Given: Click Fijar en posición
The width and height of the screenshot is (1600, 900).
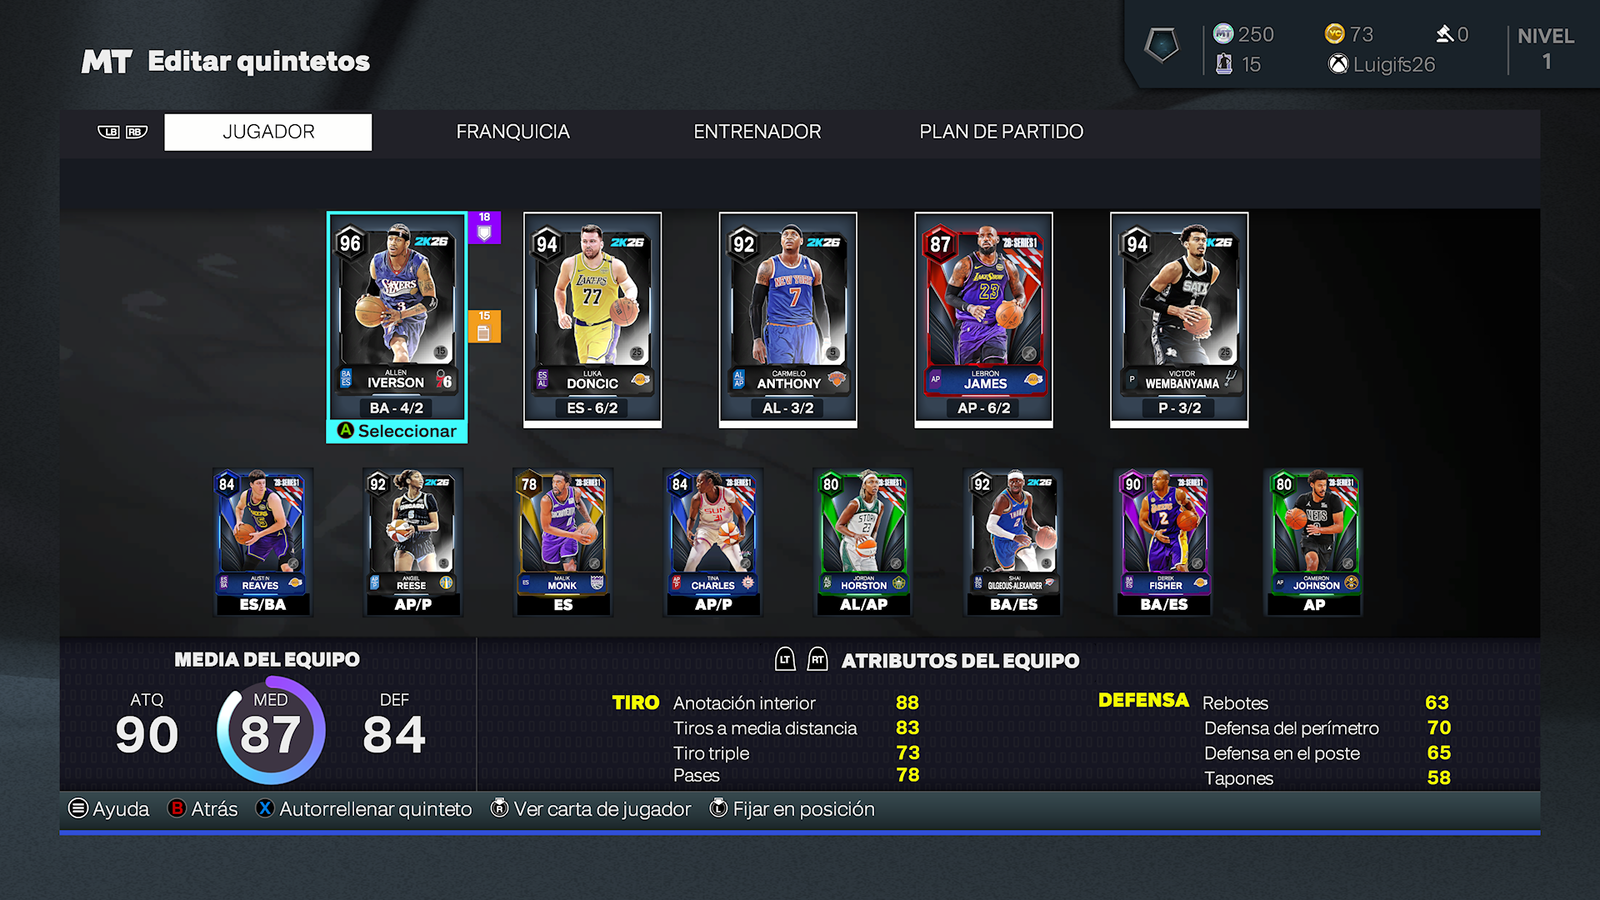Looking at the screenshot, I should [x=792, y=809].
